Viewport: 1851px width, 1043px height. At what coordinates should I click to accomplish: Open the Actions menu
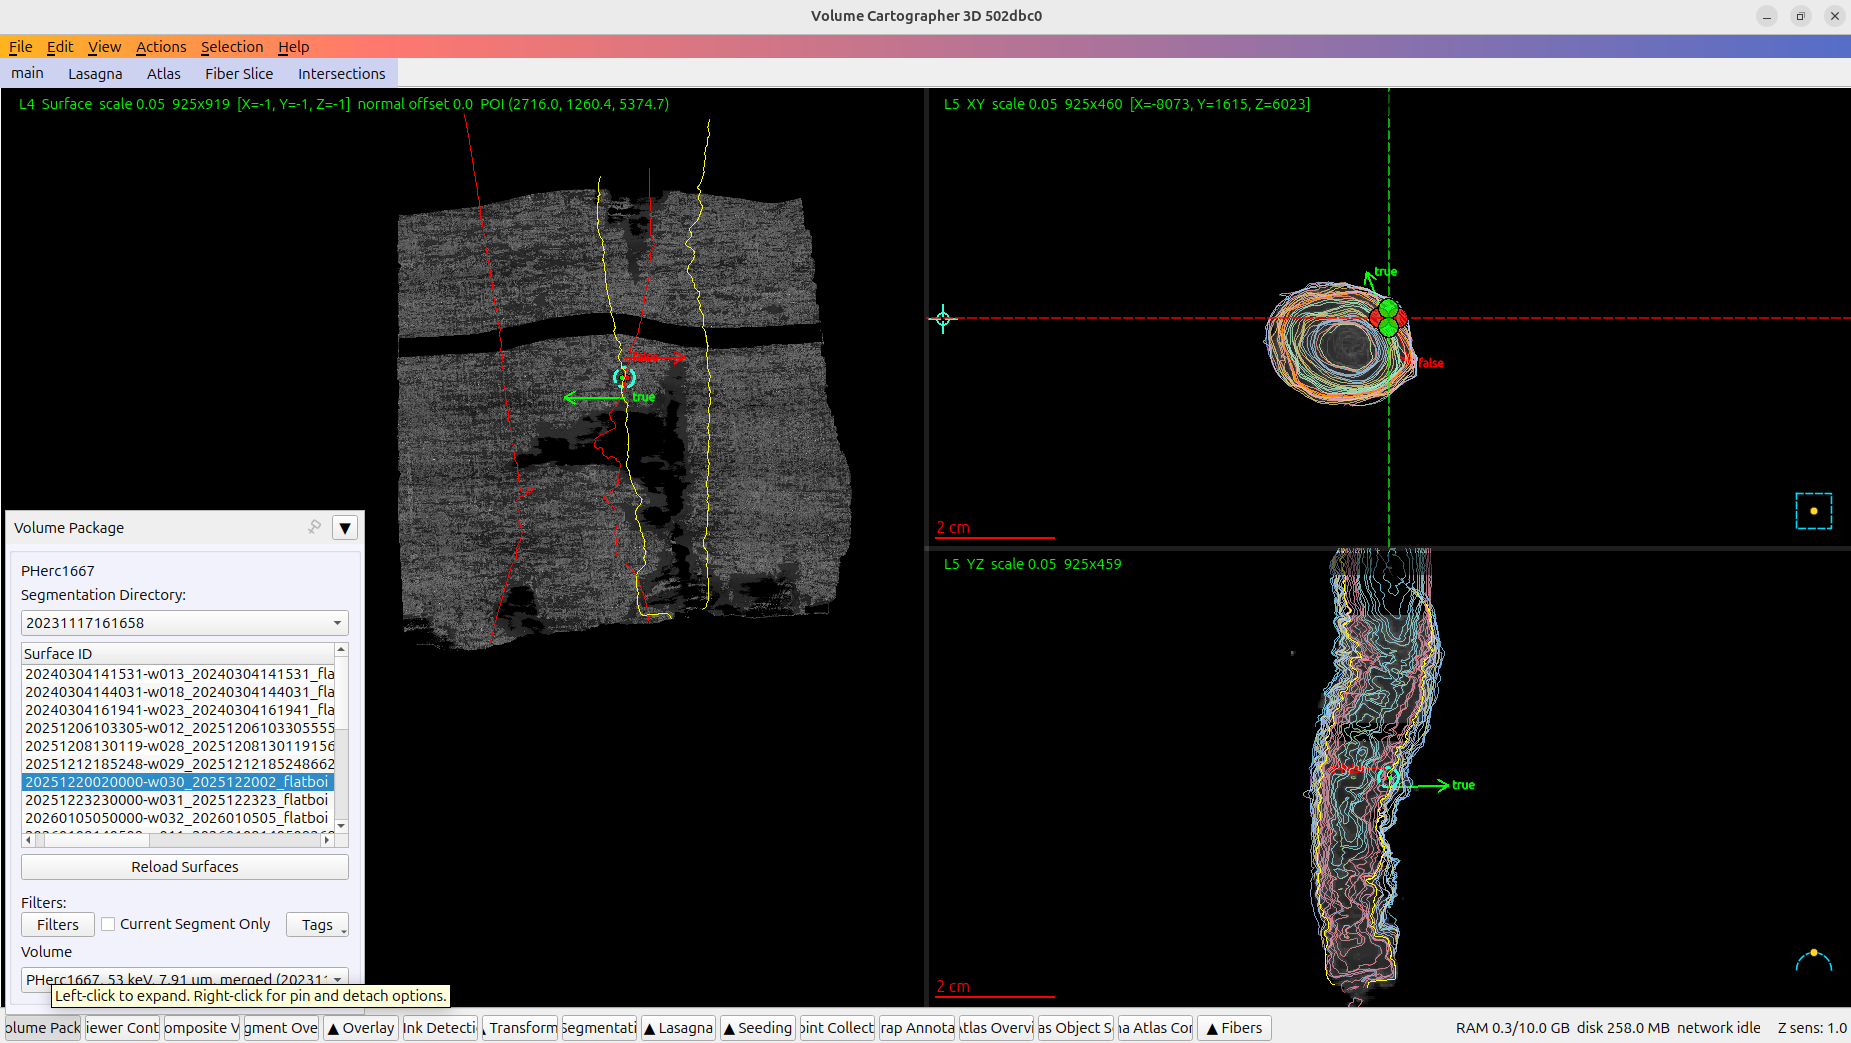[161, 47]
